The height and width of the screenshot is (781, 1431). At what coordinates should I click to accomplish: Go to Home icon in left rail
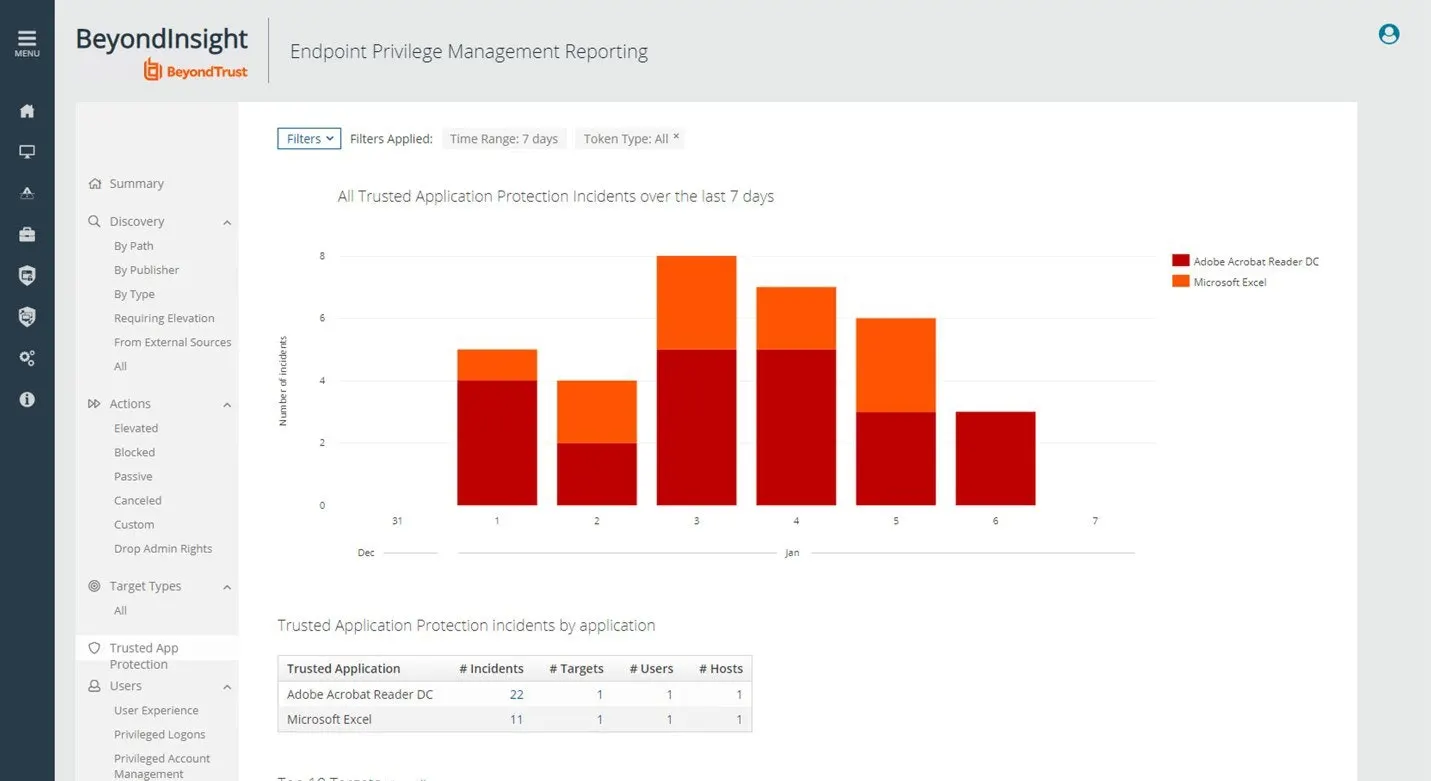27,111
